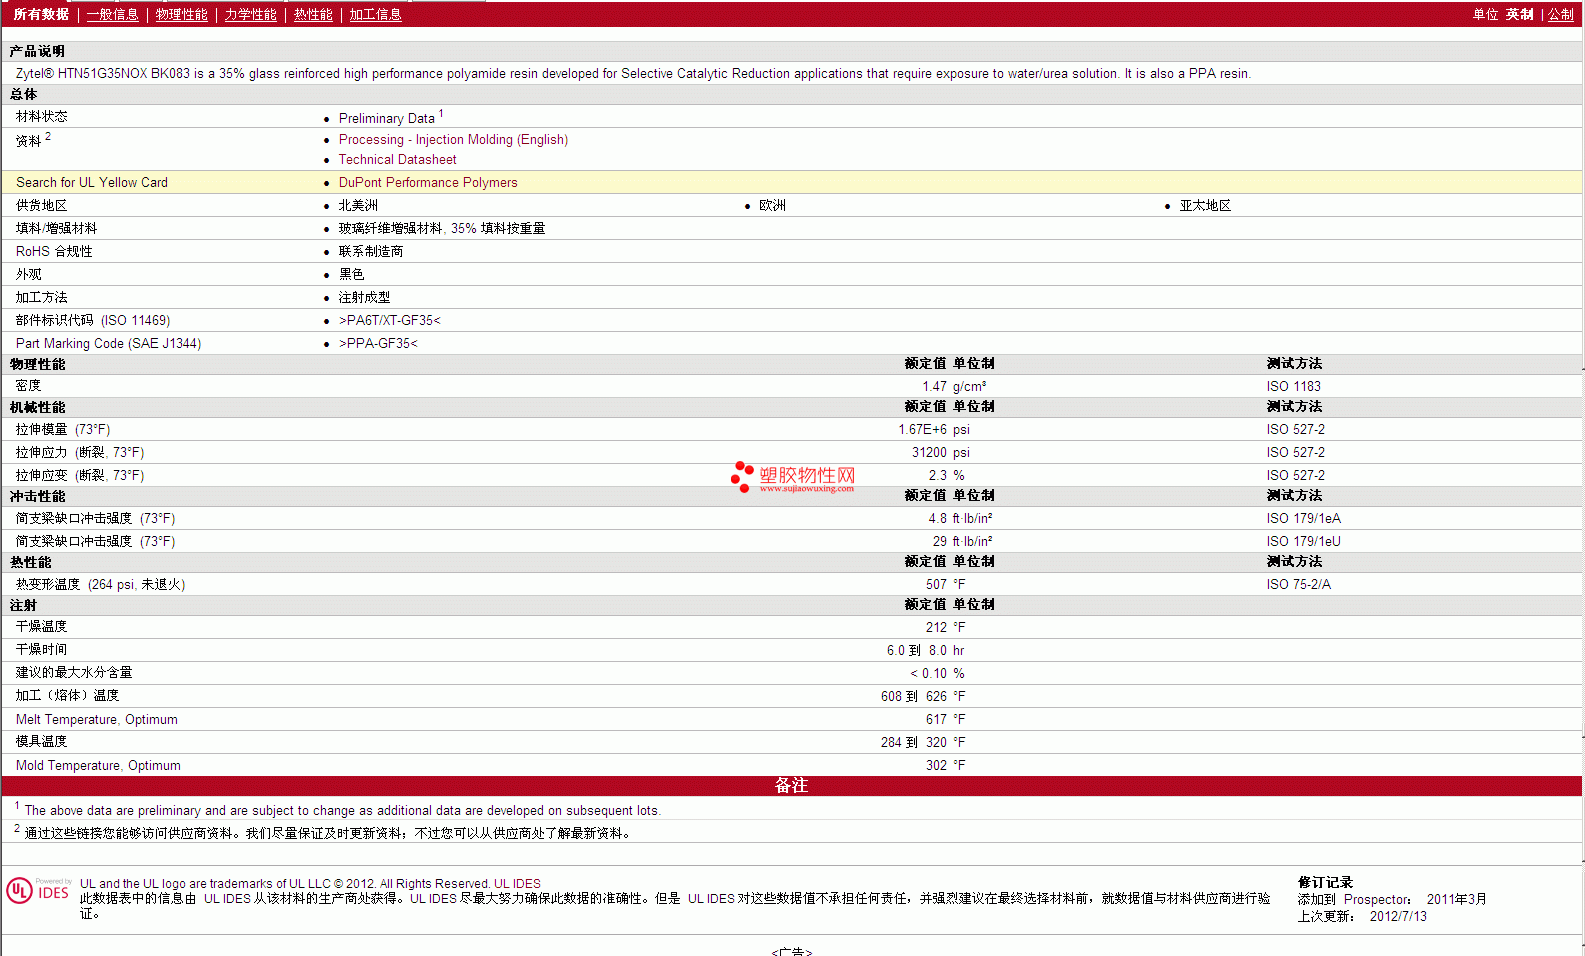The width and height of the screenshot is (1585, 956).
Task: Show the 加工信息 tab
Action: pos(375,14)
